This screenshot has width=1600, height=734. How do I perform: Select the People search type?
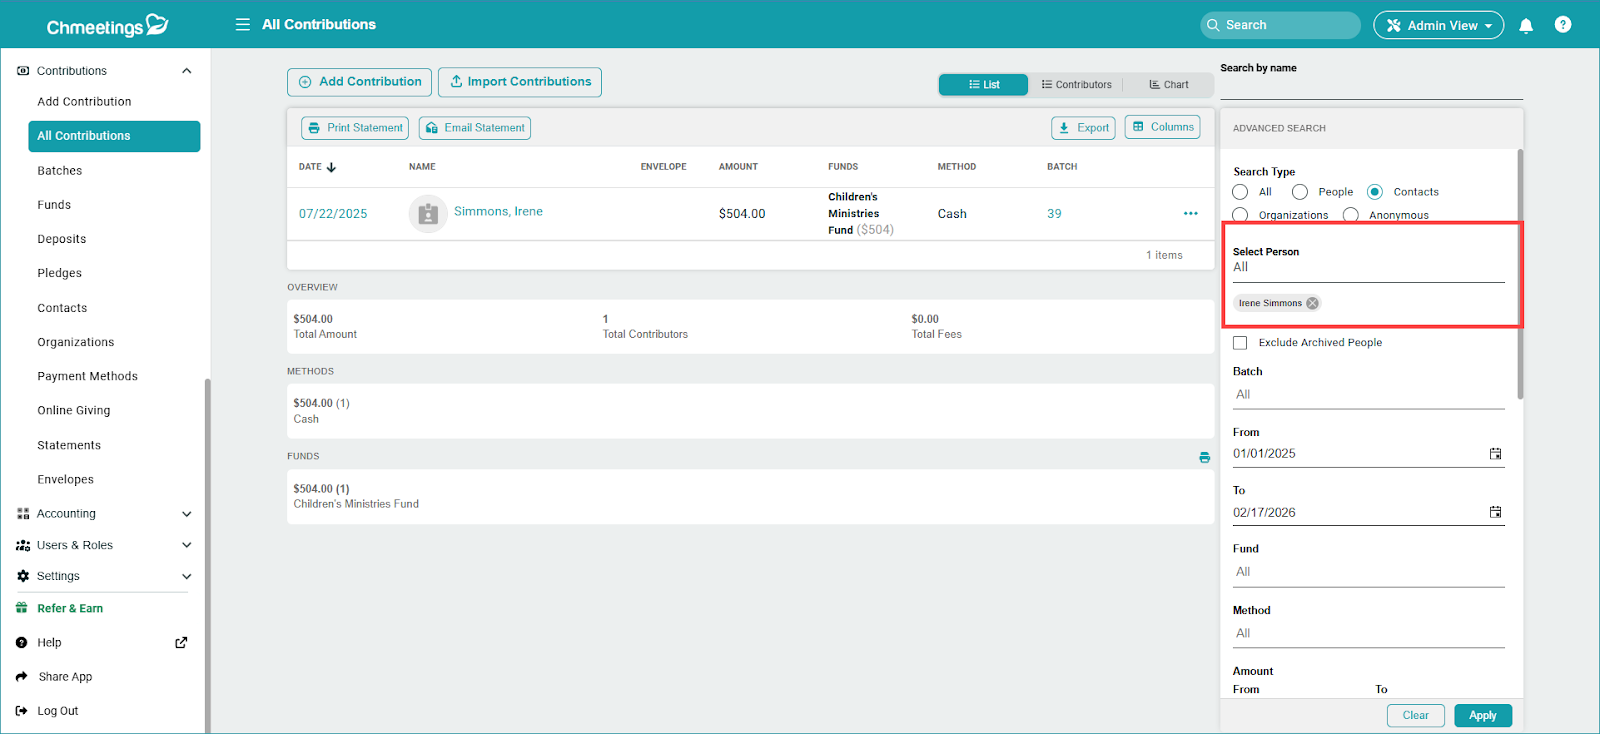[x=1300, y=192]
